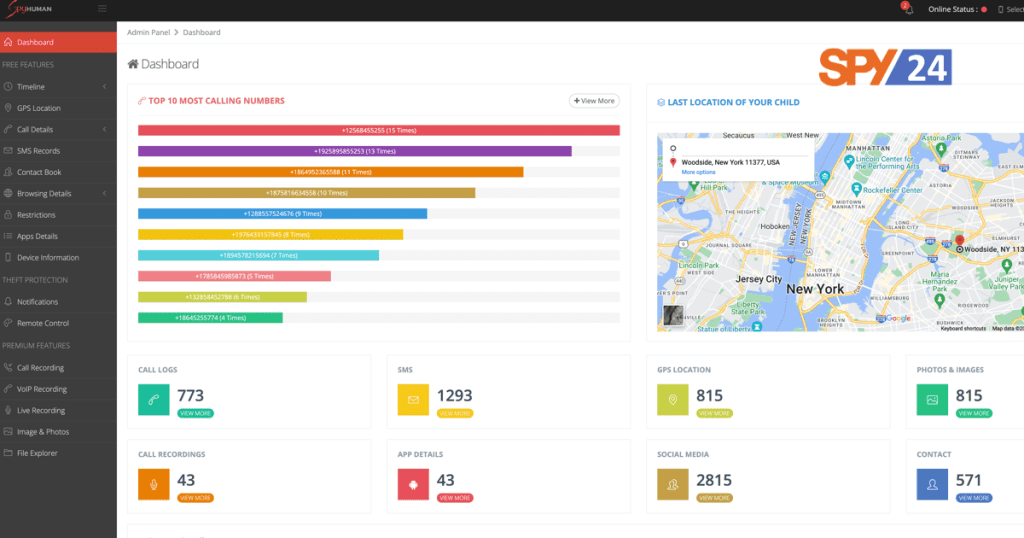The width and height of the screenshot is (1024, 538).
Task: Click the +12568455255 (15 Times) bar
Action: click(x=379, y=131)
